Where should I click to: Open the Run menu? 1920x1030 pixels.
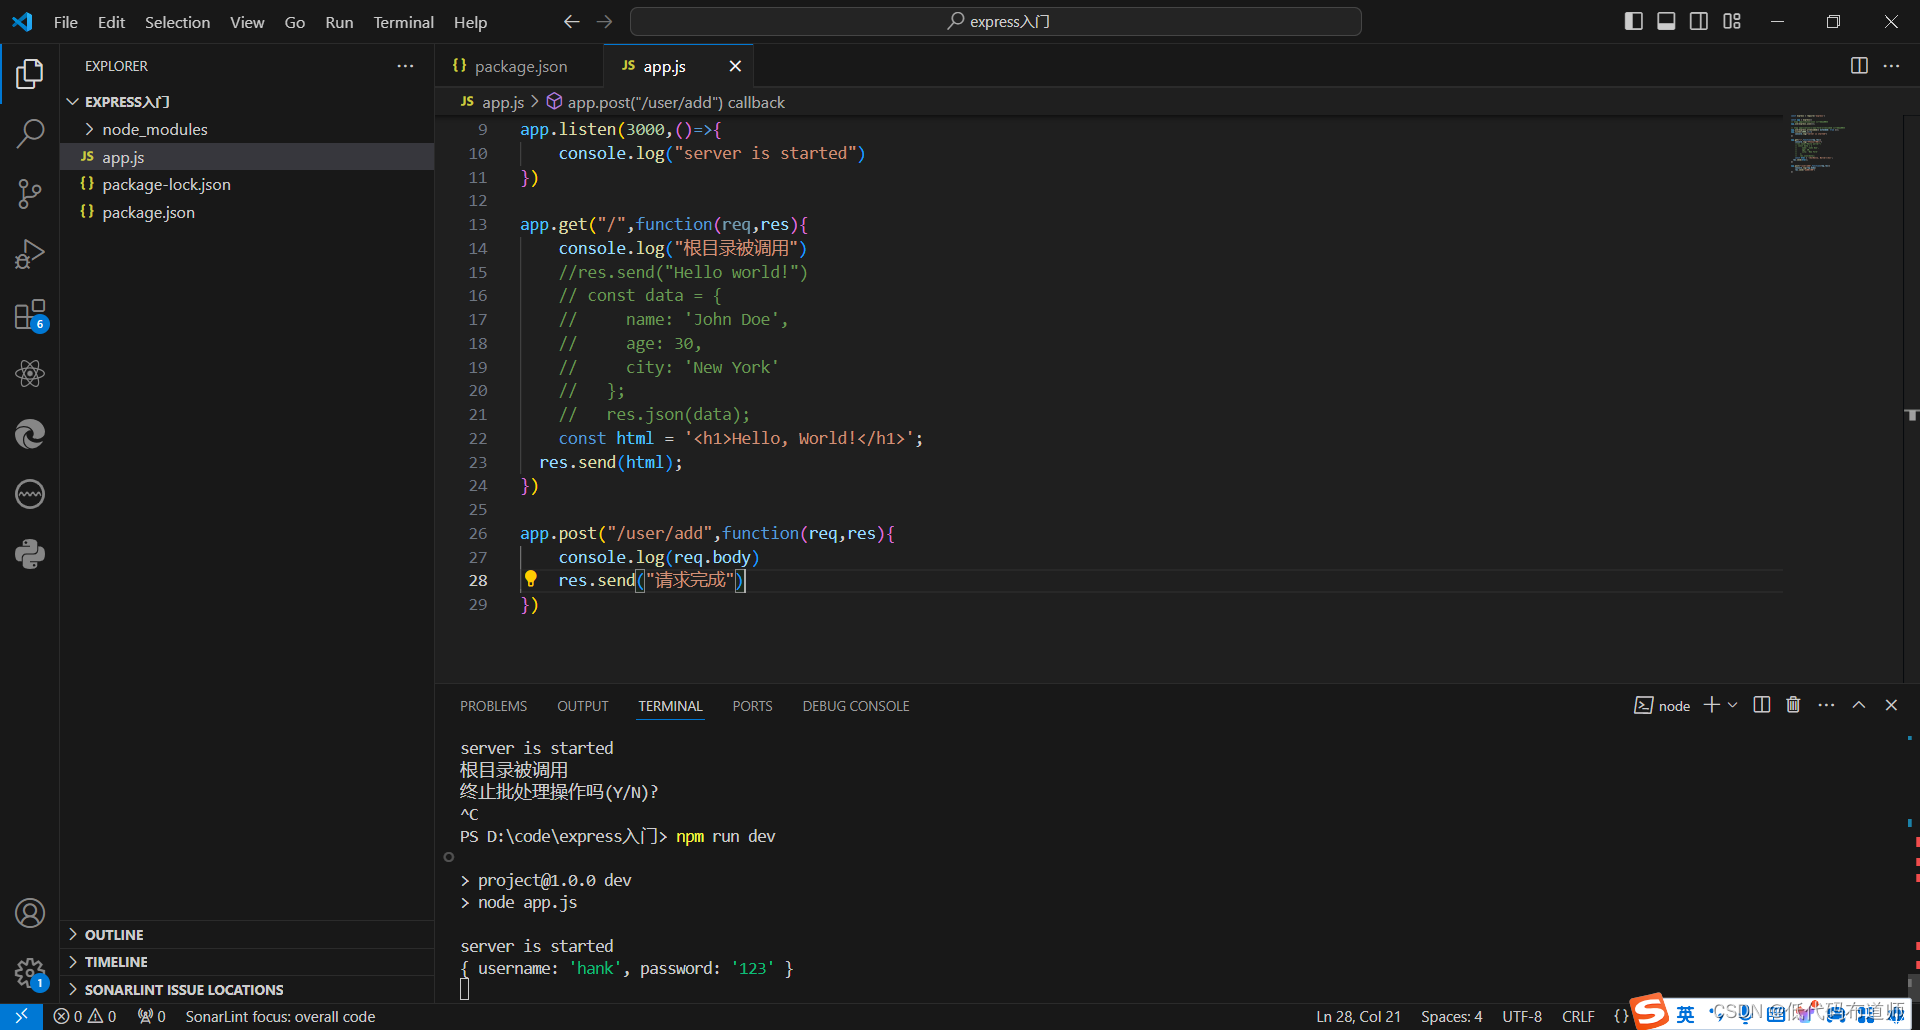[339, 21]
